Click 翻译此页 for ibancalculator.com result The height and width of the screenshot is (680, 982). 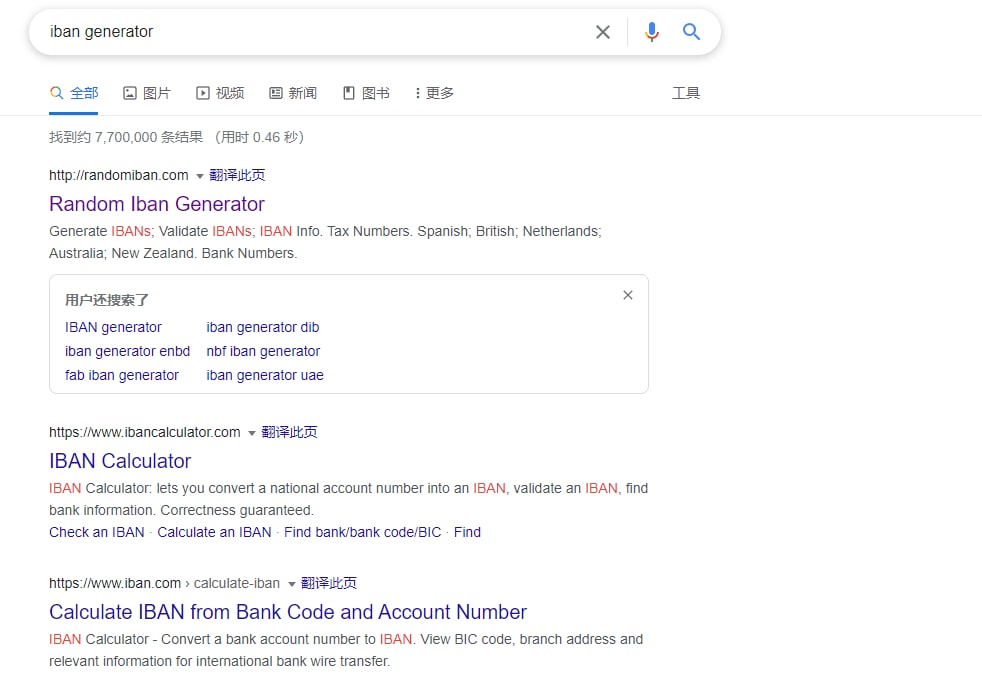tap(289, 432)
